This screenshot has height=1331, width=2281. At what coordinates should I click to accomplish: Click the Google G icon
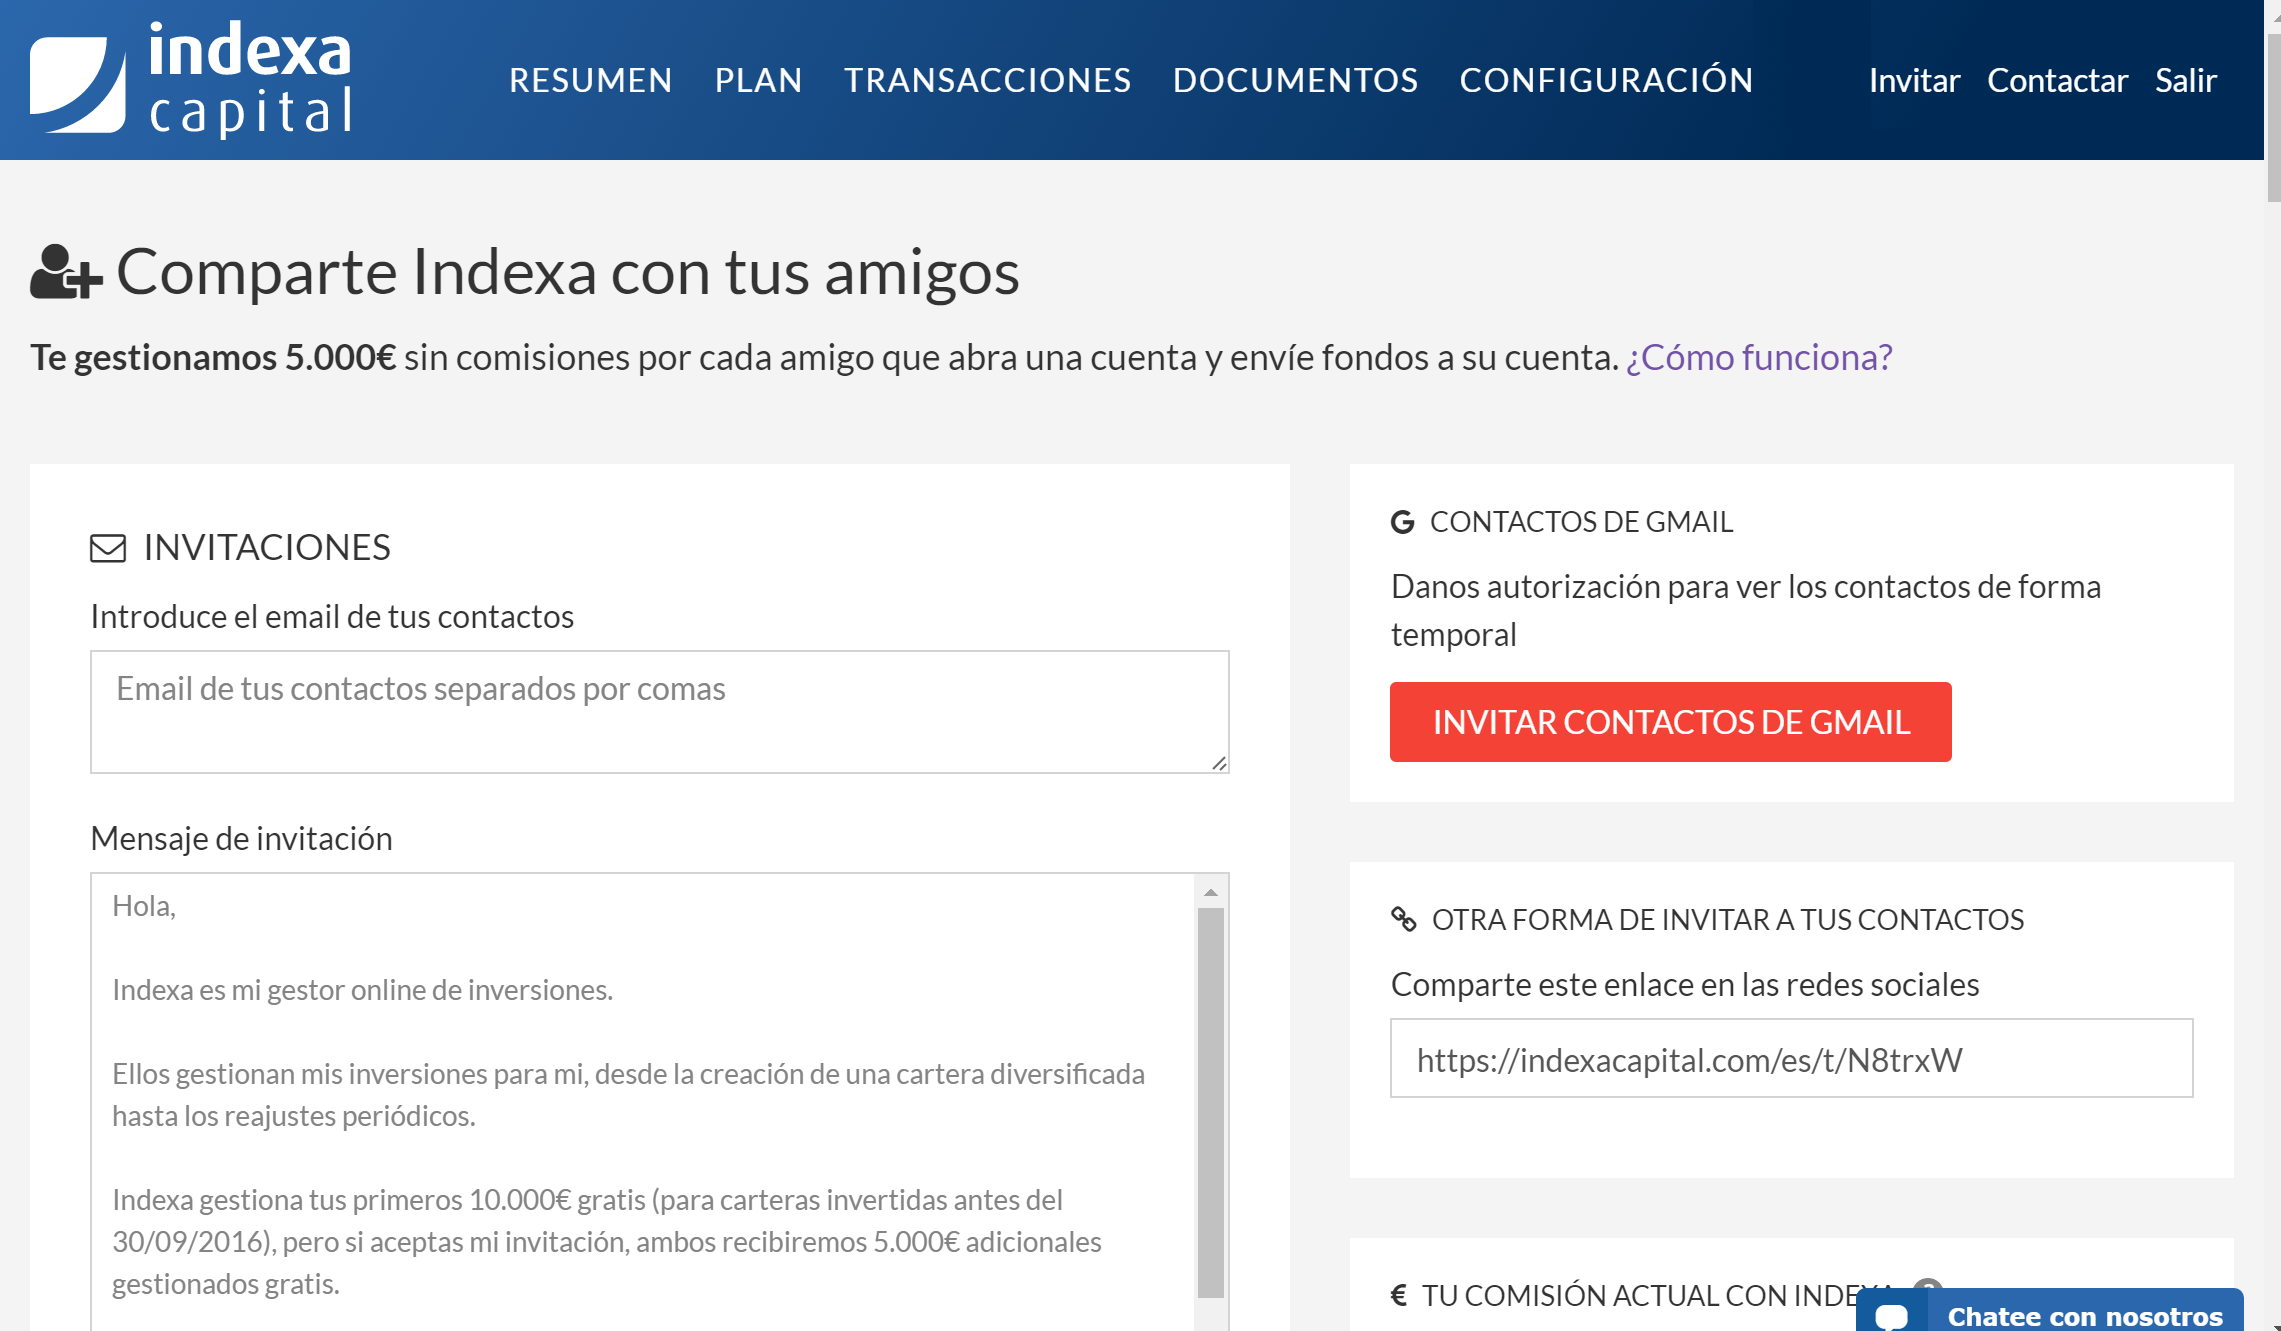click(1402, 522)
